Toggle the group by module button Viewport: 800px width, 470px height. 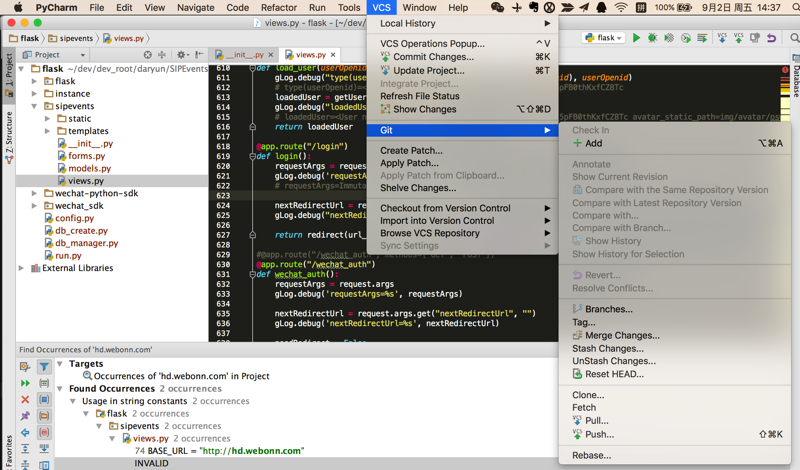coord(44,399)
